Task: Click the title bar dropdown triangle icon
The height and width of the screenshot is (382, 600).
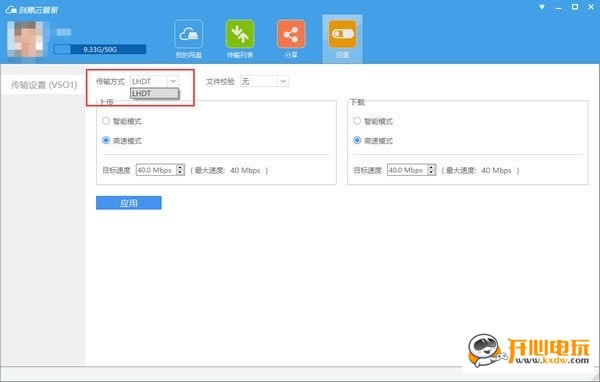Action: [x=542, y=7]
